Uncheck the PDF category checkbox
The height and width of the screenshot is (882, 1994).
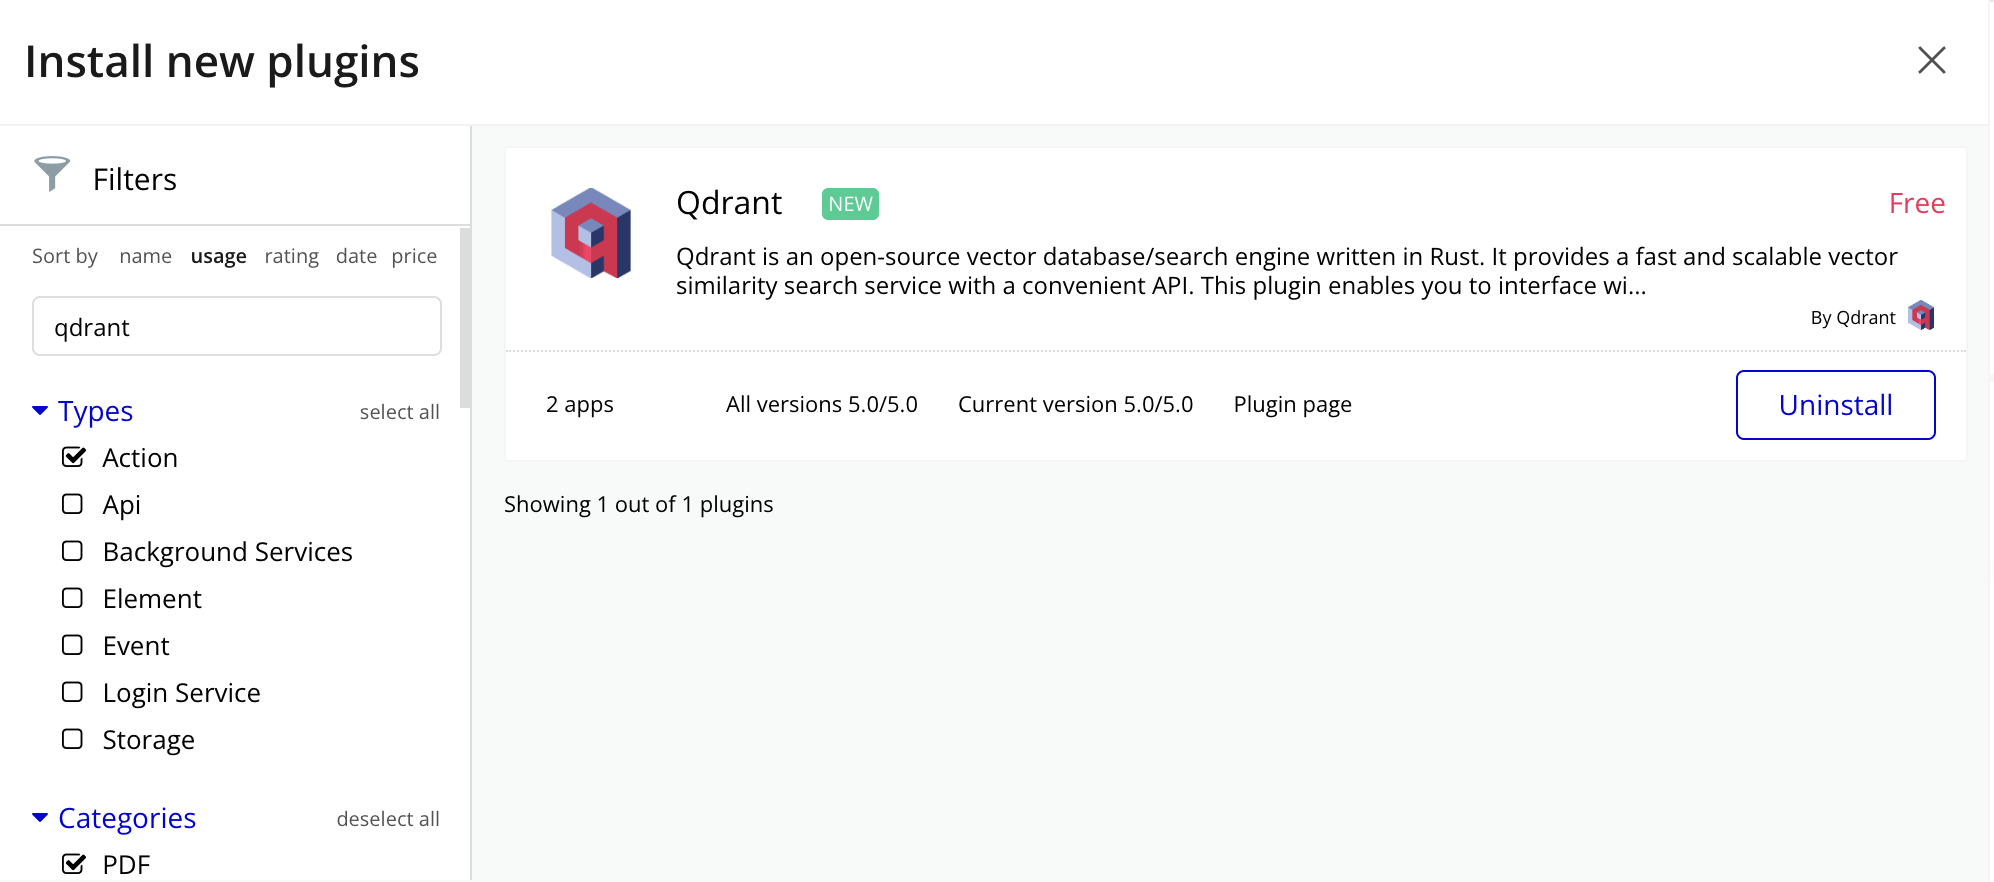point(73,864)
